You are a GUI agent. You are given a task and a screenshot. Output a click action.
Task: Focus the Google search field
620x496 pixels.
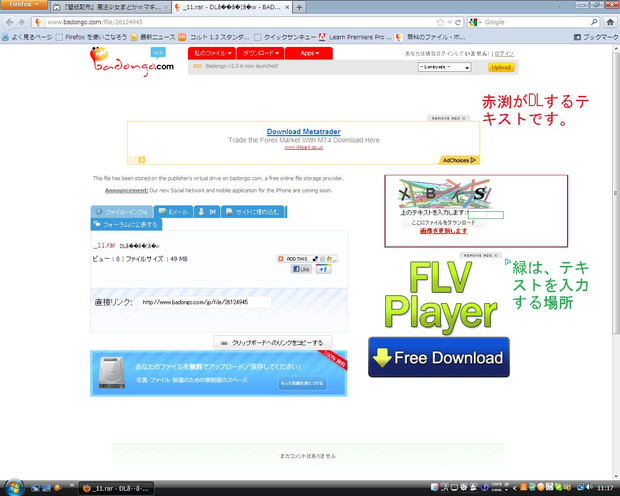click(536, 22)
